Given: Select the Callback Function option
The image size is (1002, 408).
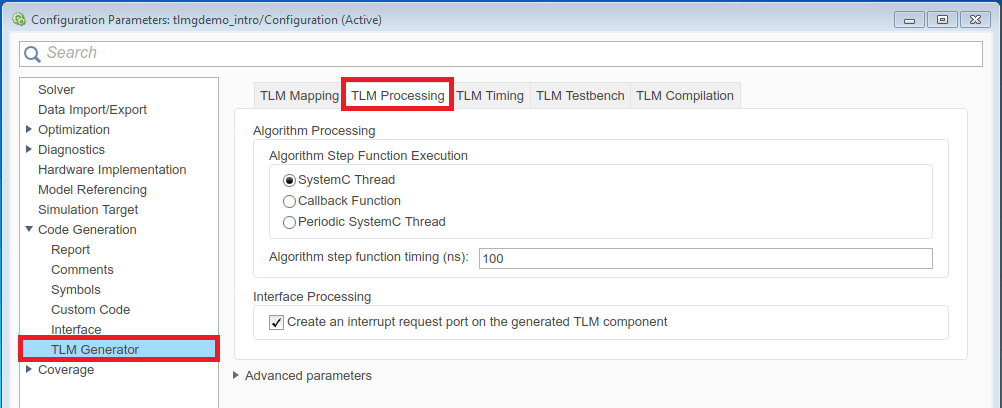Looking at the screenshot, I should tap(290, 201).
